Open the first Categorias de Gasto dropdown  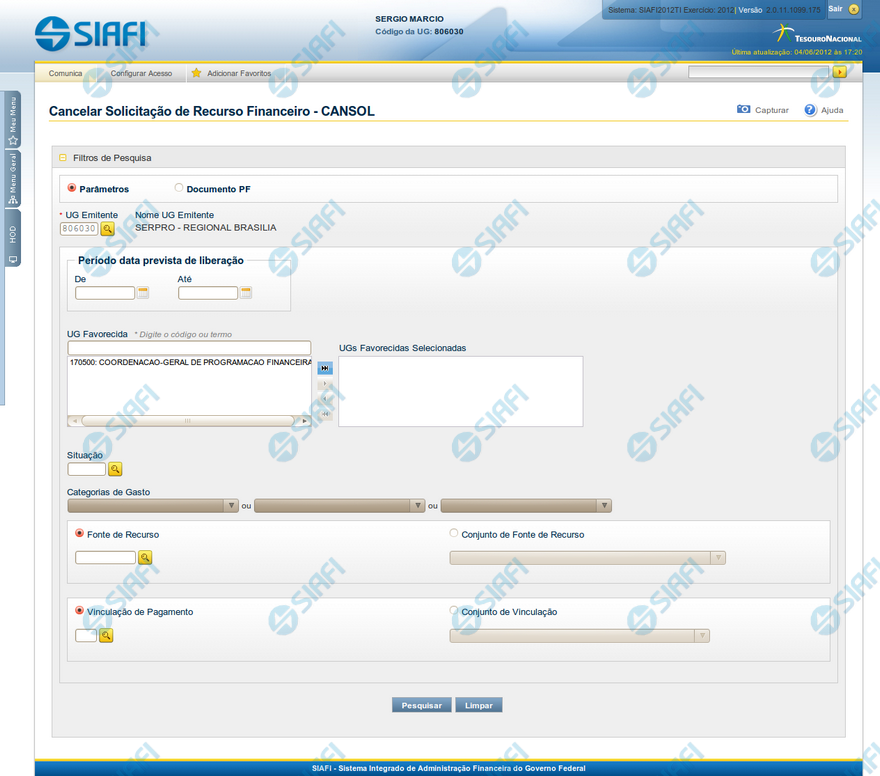point(153,506)
